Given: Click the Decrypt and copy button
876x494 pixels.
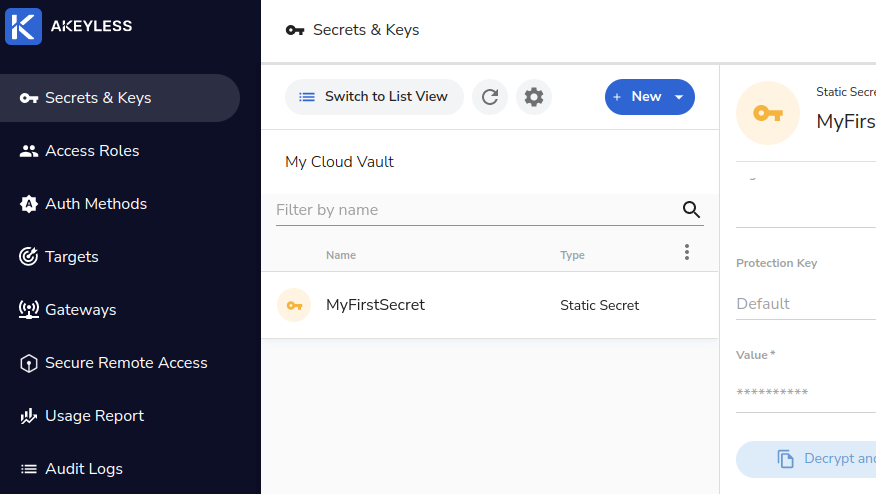Looking at the screenshot, I should (x=806, y=459).
